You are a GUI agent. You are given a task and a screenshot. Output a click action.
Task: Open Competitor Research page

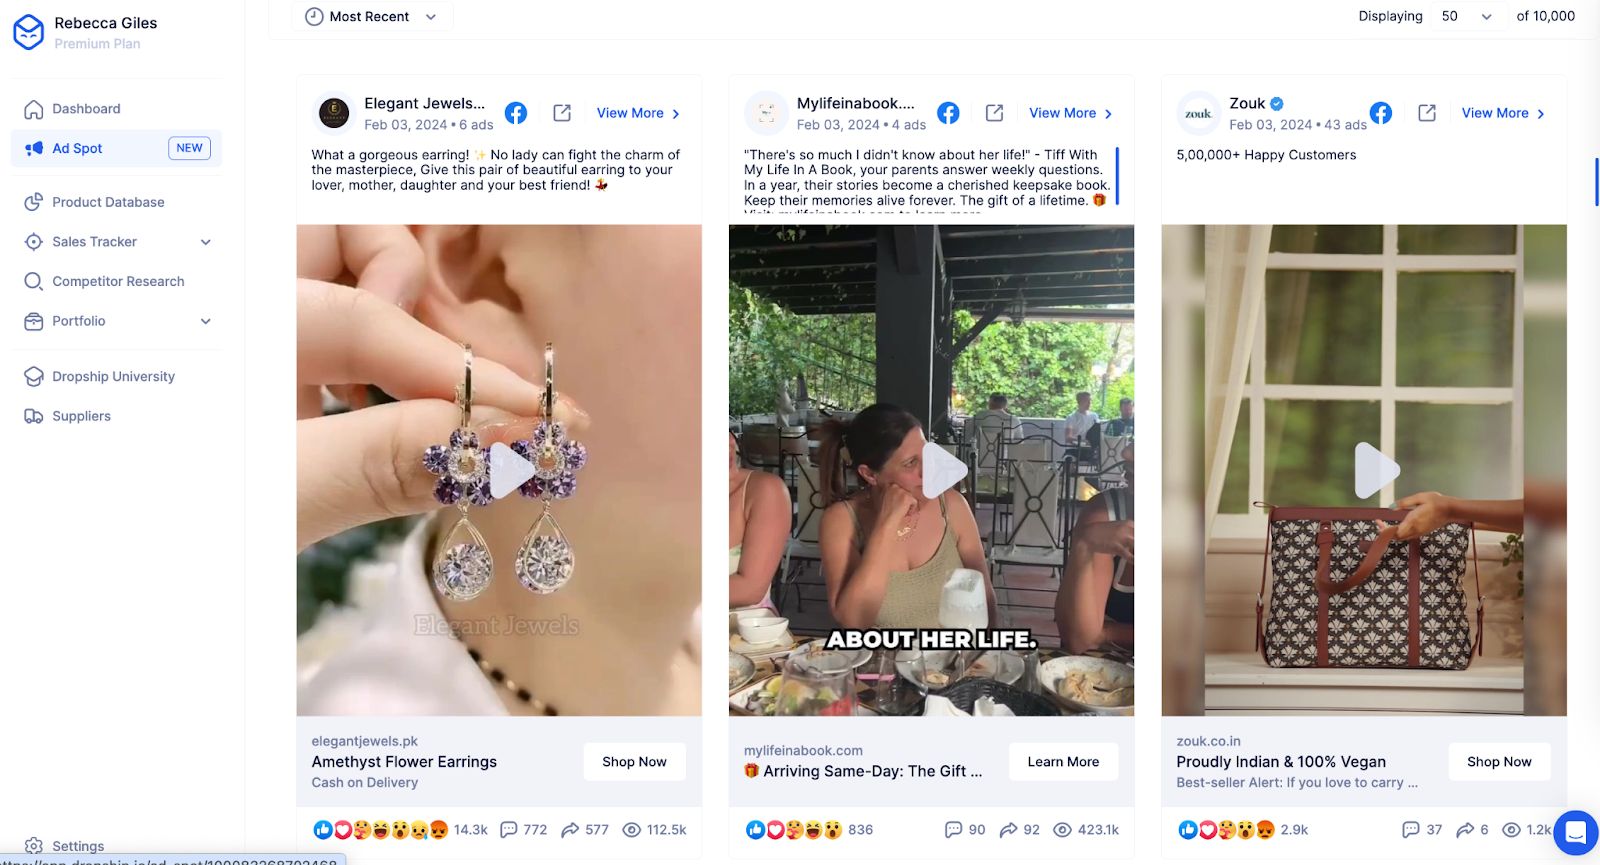(118, 282)
